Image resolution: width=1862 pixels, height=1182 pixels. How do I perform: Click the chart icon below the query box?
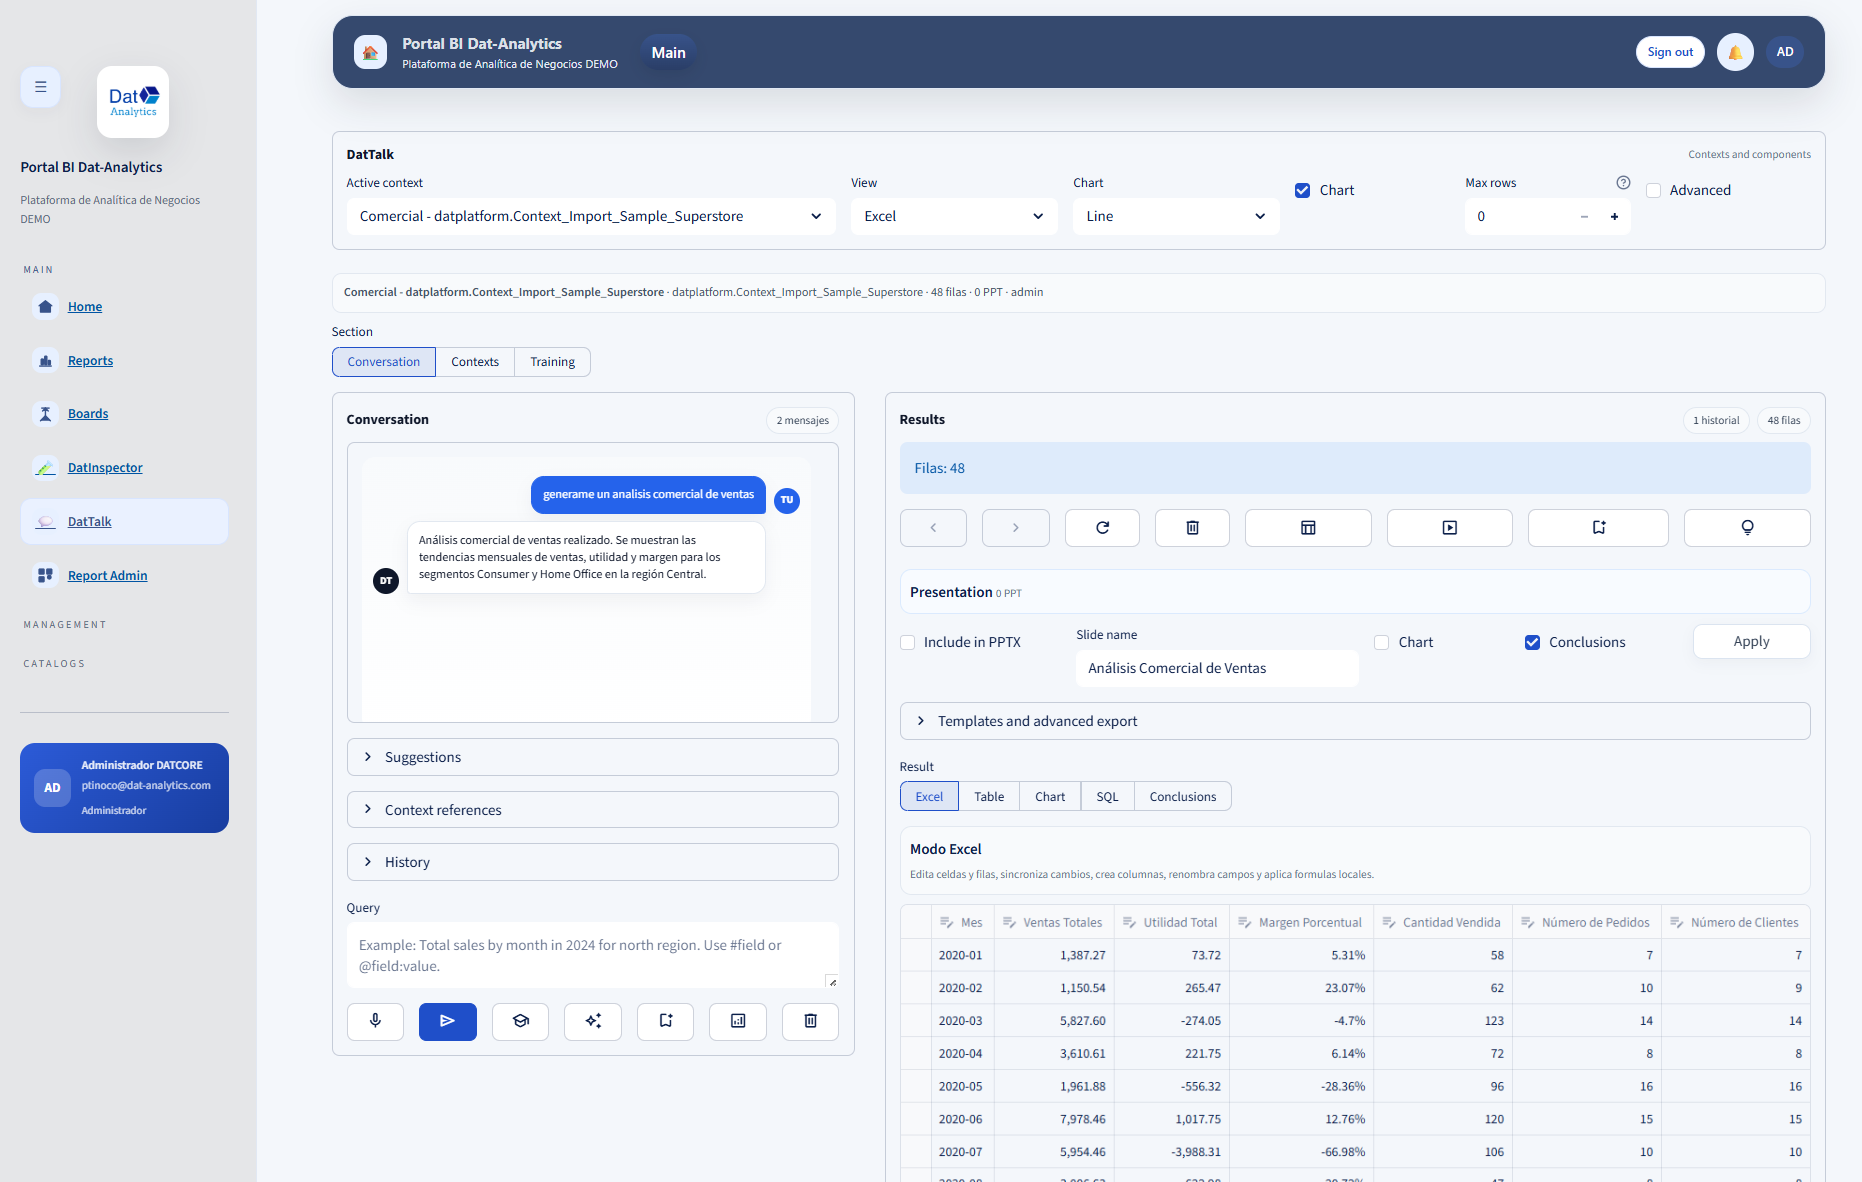tap(738, 1021)
